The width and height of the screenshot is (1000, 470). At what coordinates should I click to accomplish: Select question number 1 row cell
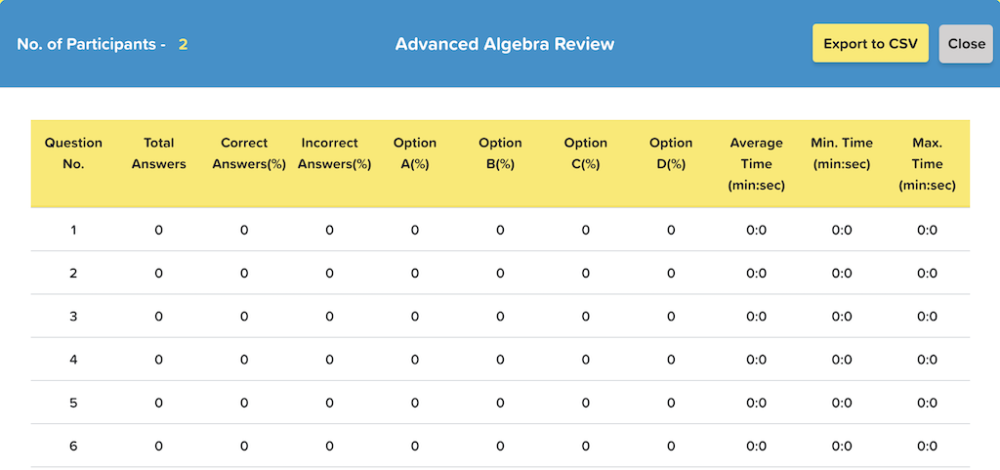pos(73,230)
